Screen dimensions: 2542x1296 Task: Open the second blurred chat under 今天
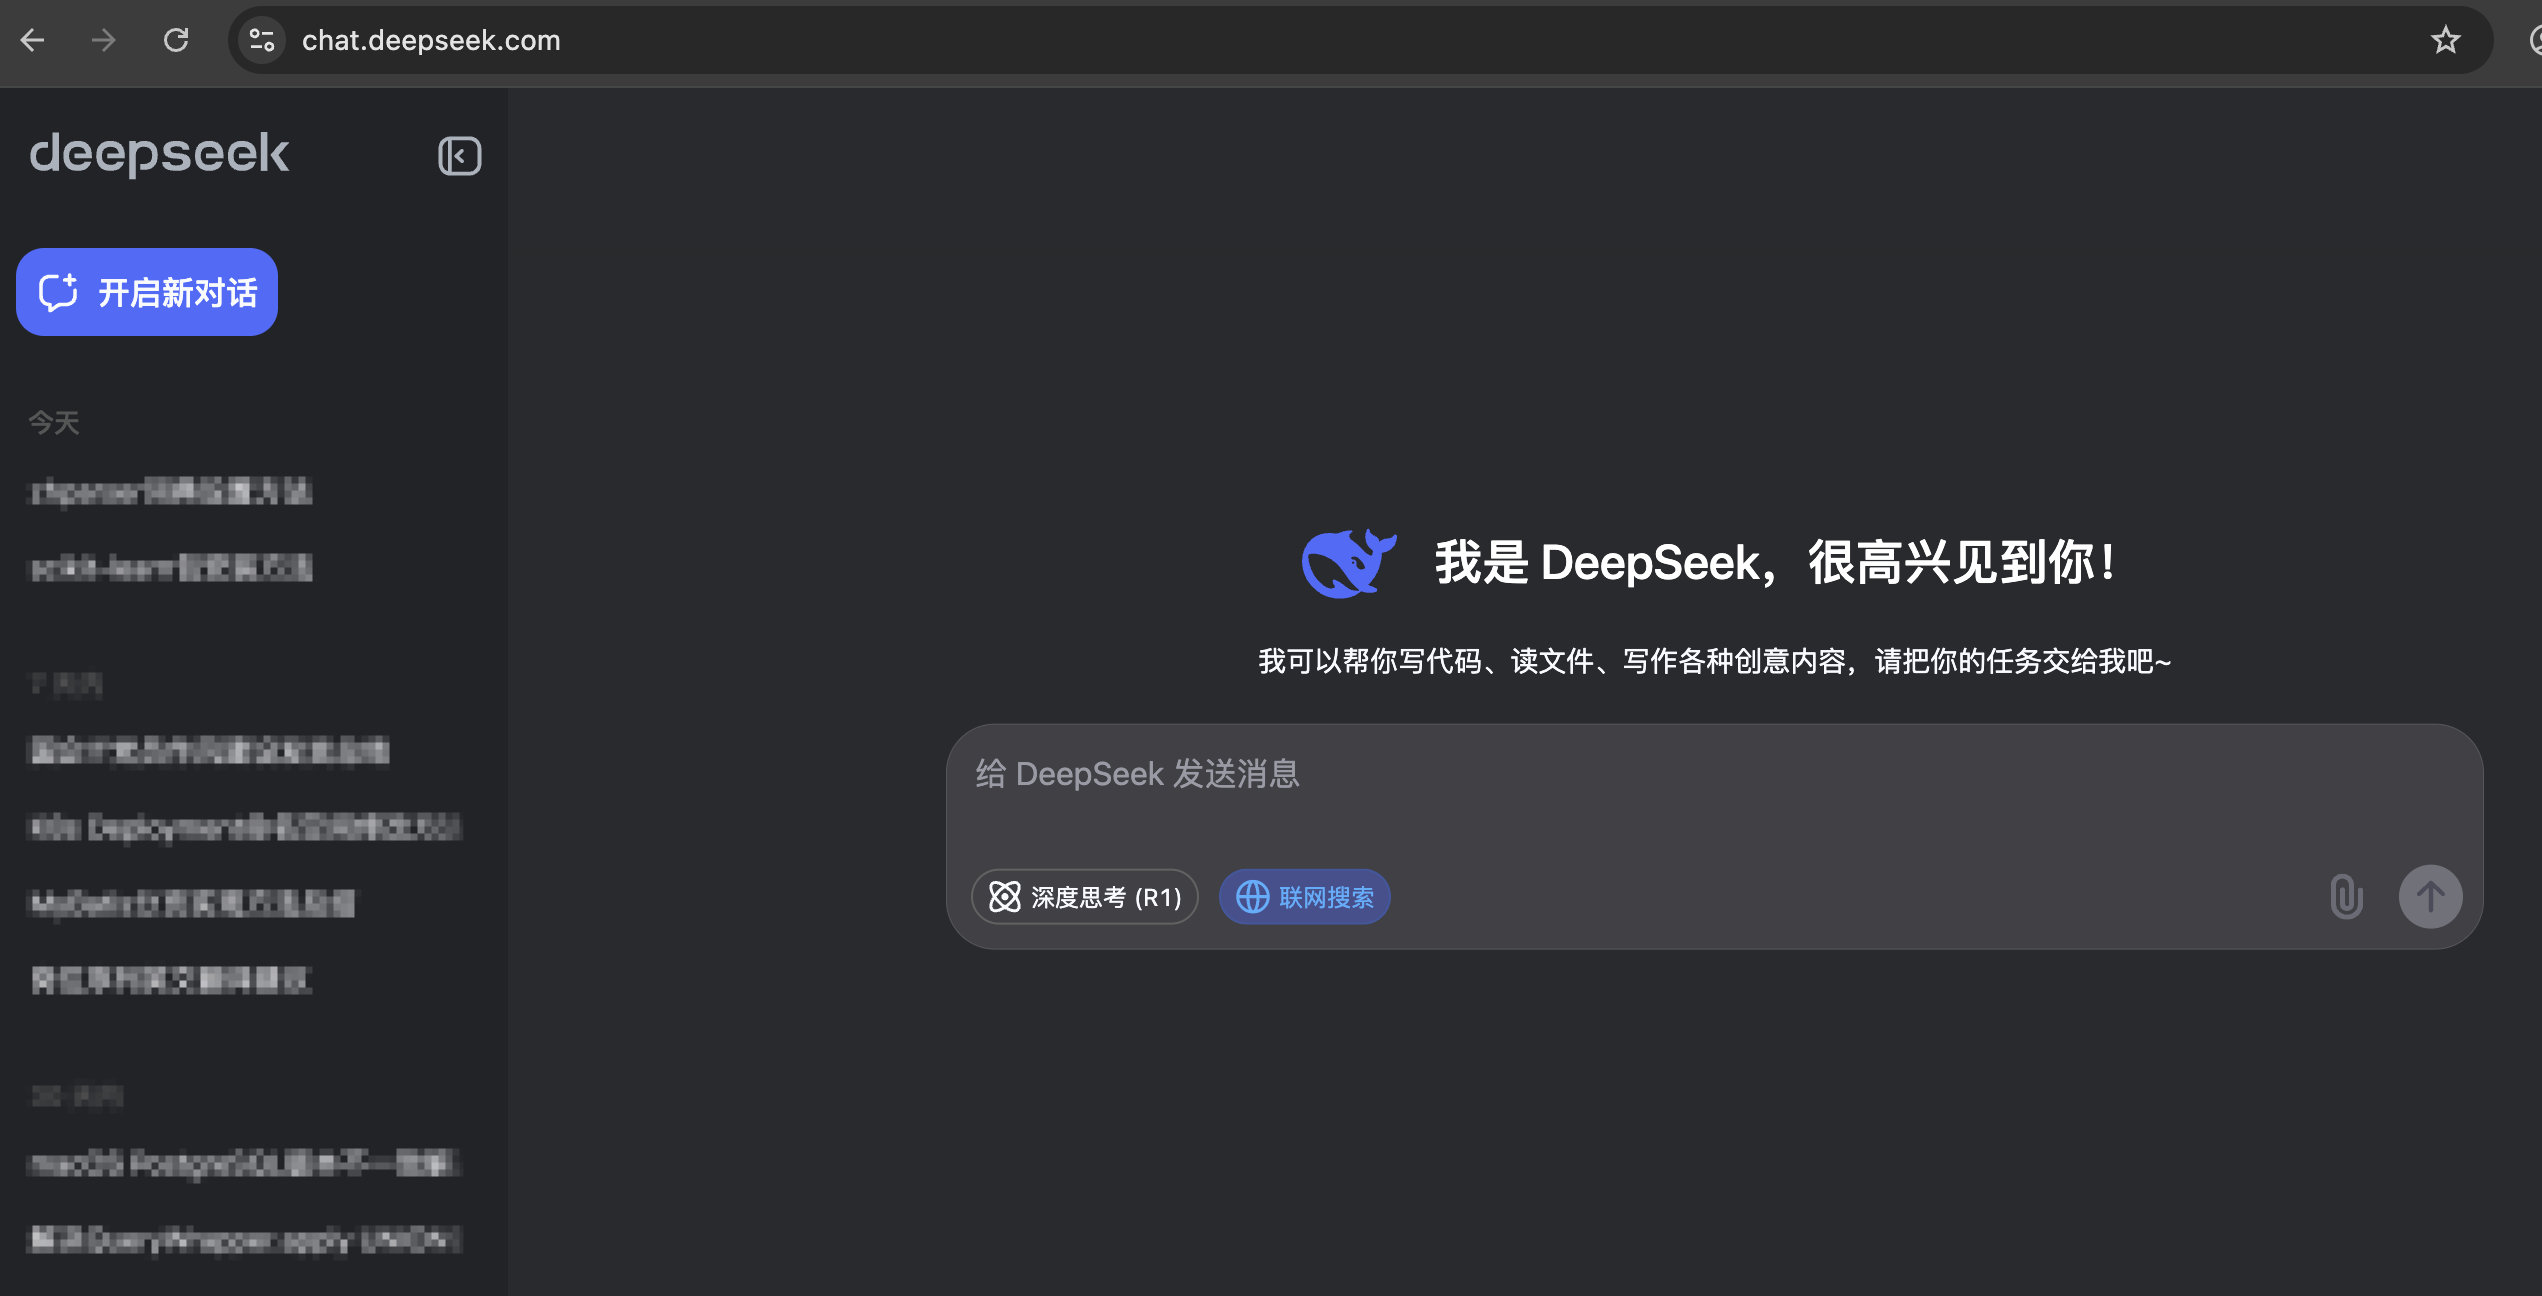pyautogui.click(x=172, y=568)
